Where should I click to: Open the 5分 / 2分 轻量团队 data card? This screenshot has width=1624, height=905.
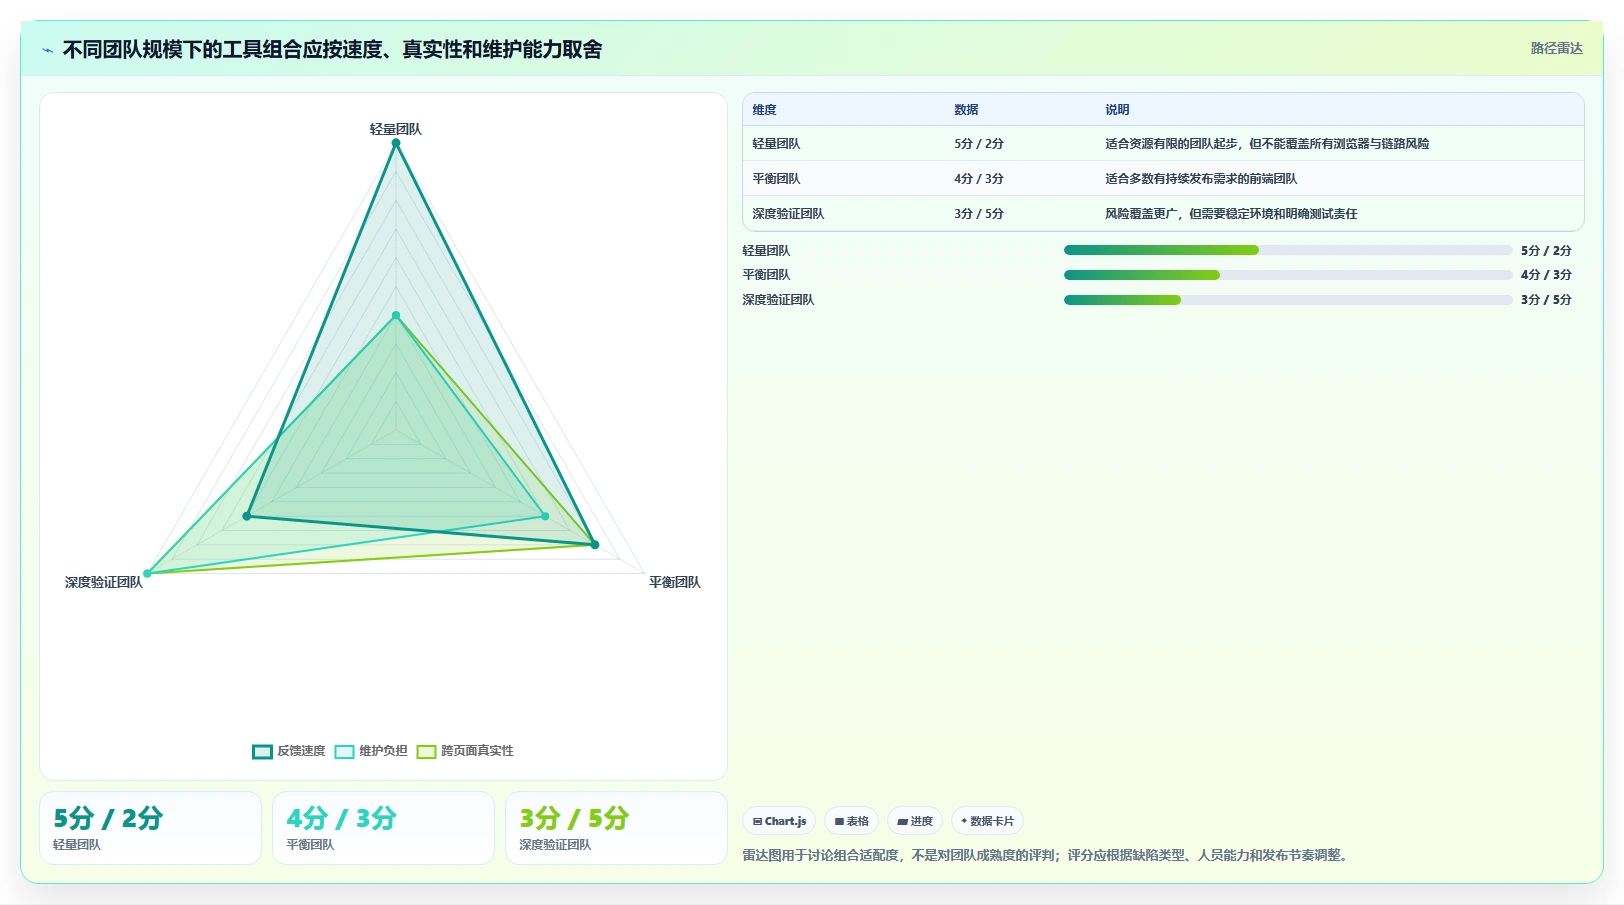pos(150,828)
